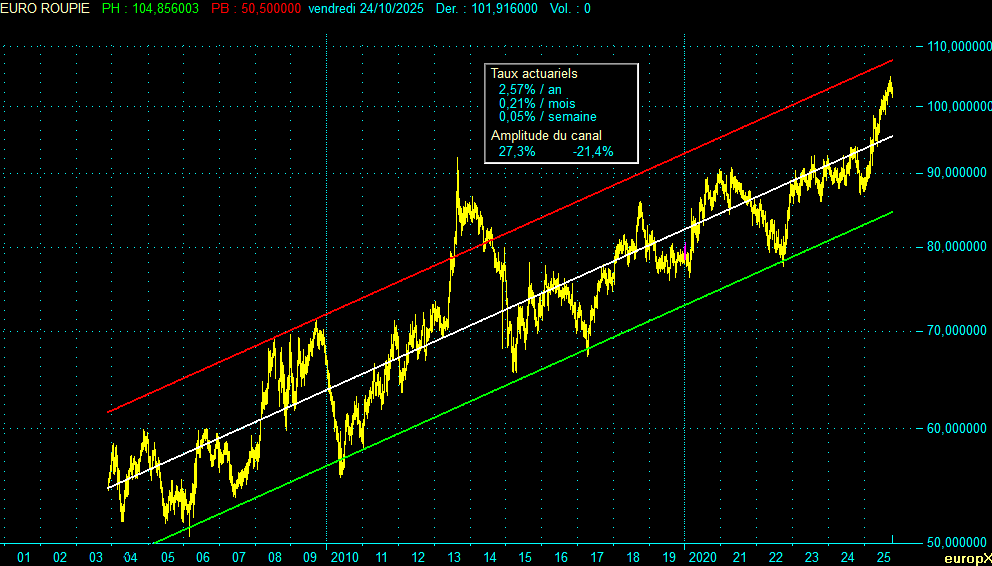Click the 50,000000 price axis label
This screenshot has width=992, height=566.
pos(954,543)
